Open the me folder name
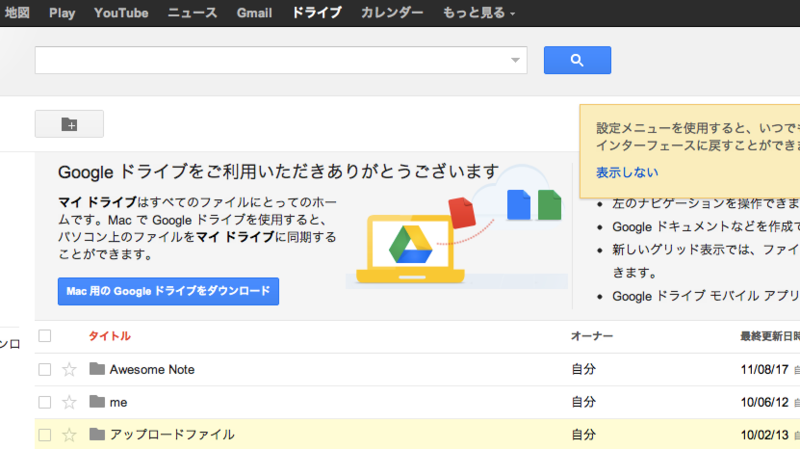The width and height of the screenshot is (800, 449). (118, 403)
